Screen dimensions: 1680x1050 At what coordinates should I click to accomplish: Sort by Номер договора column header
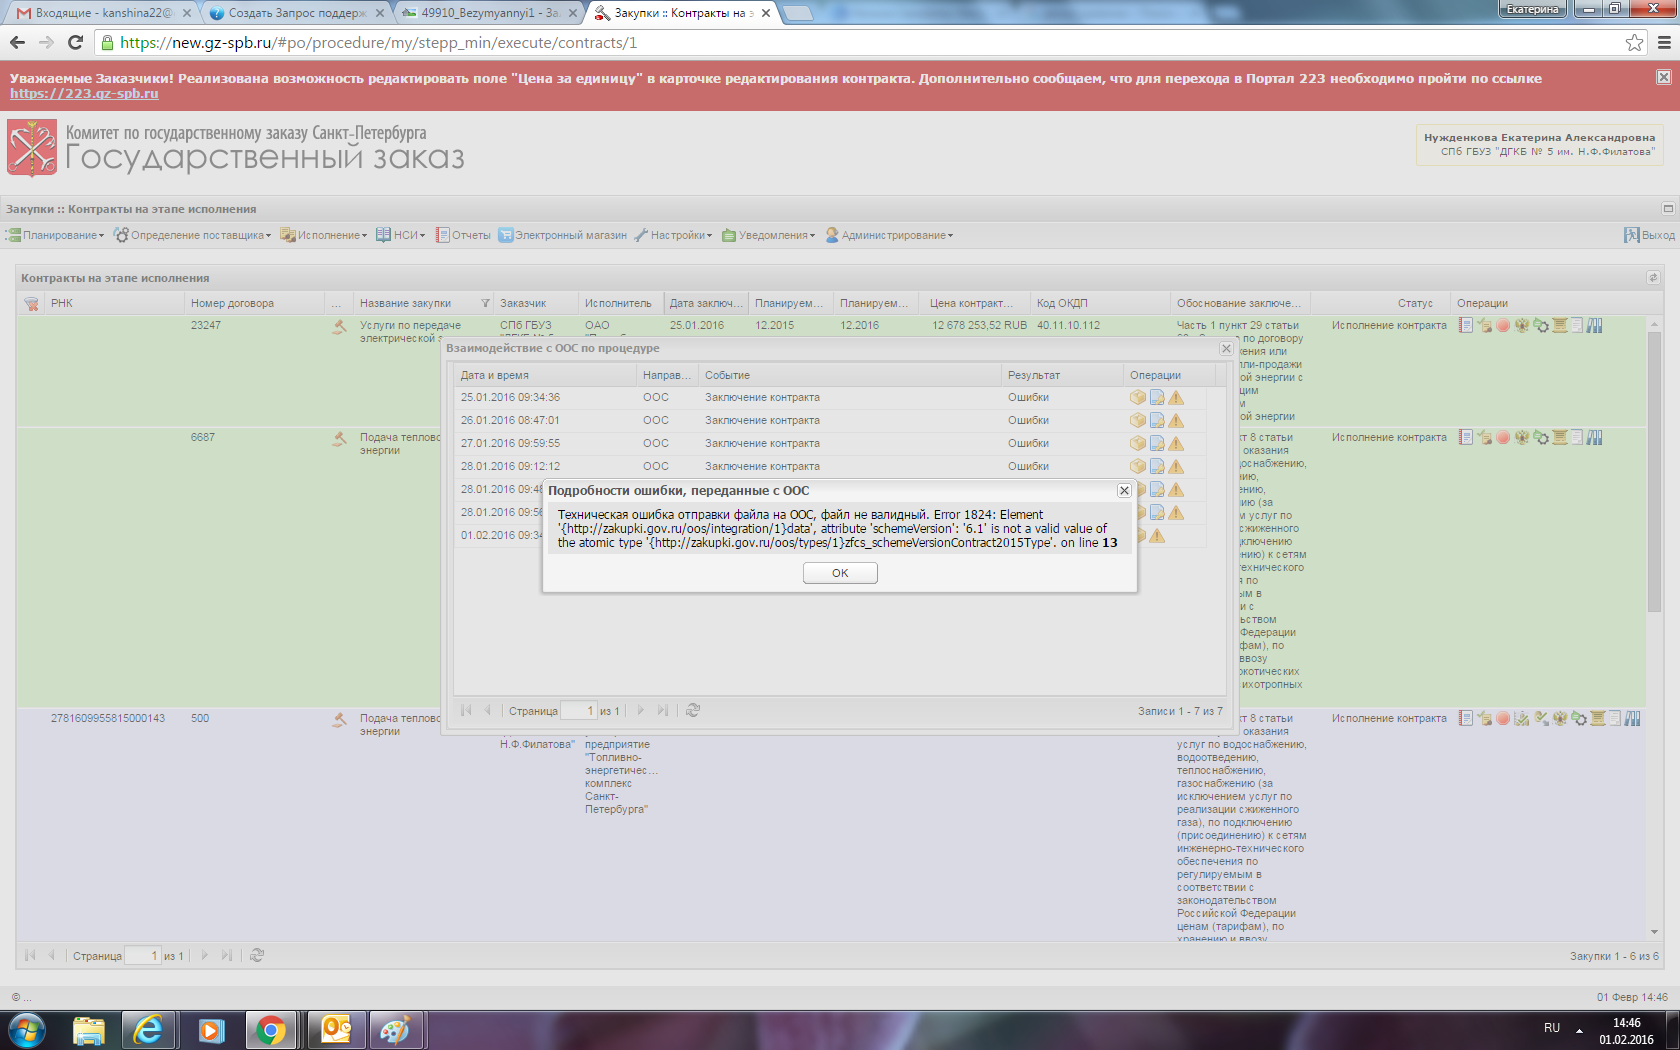point(255,303)
